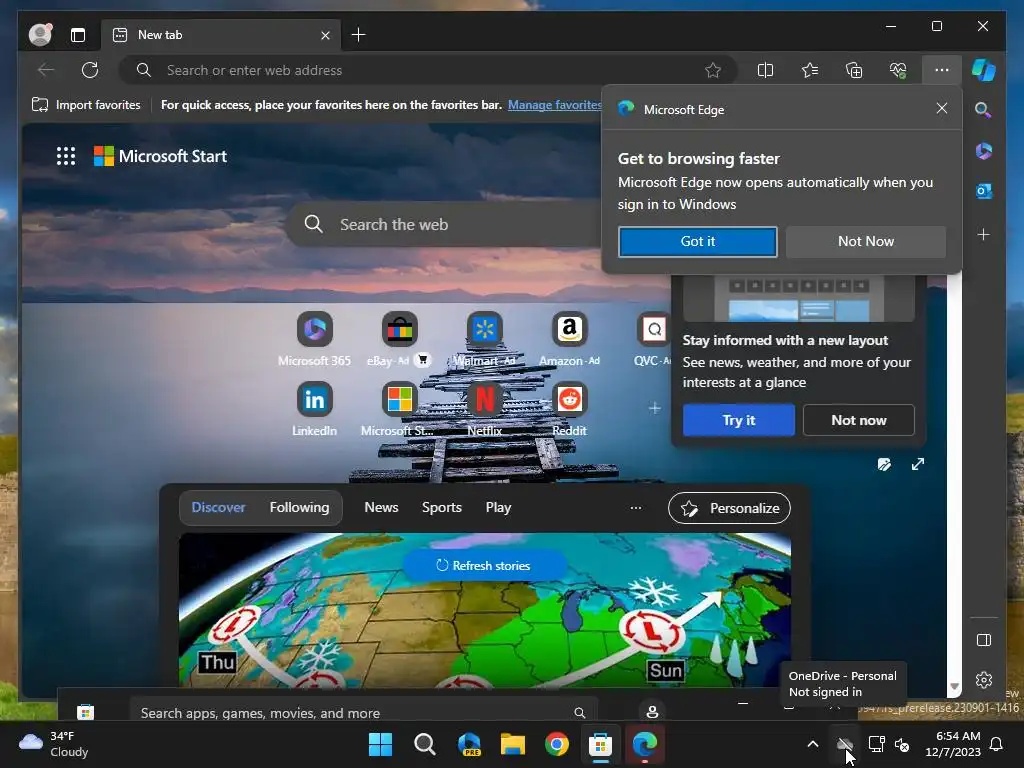Add a new quick link with plus

pos(654,408)
